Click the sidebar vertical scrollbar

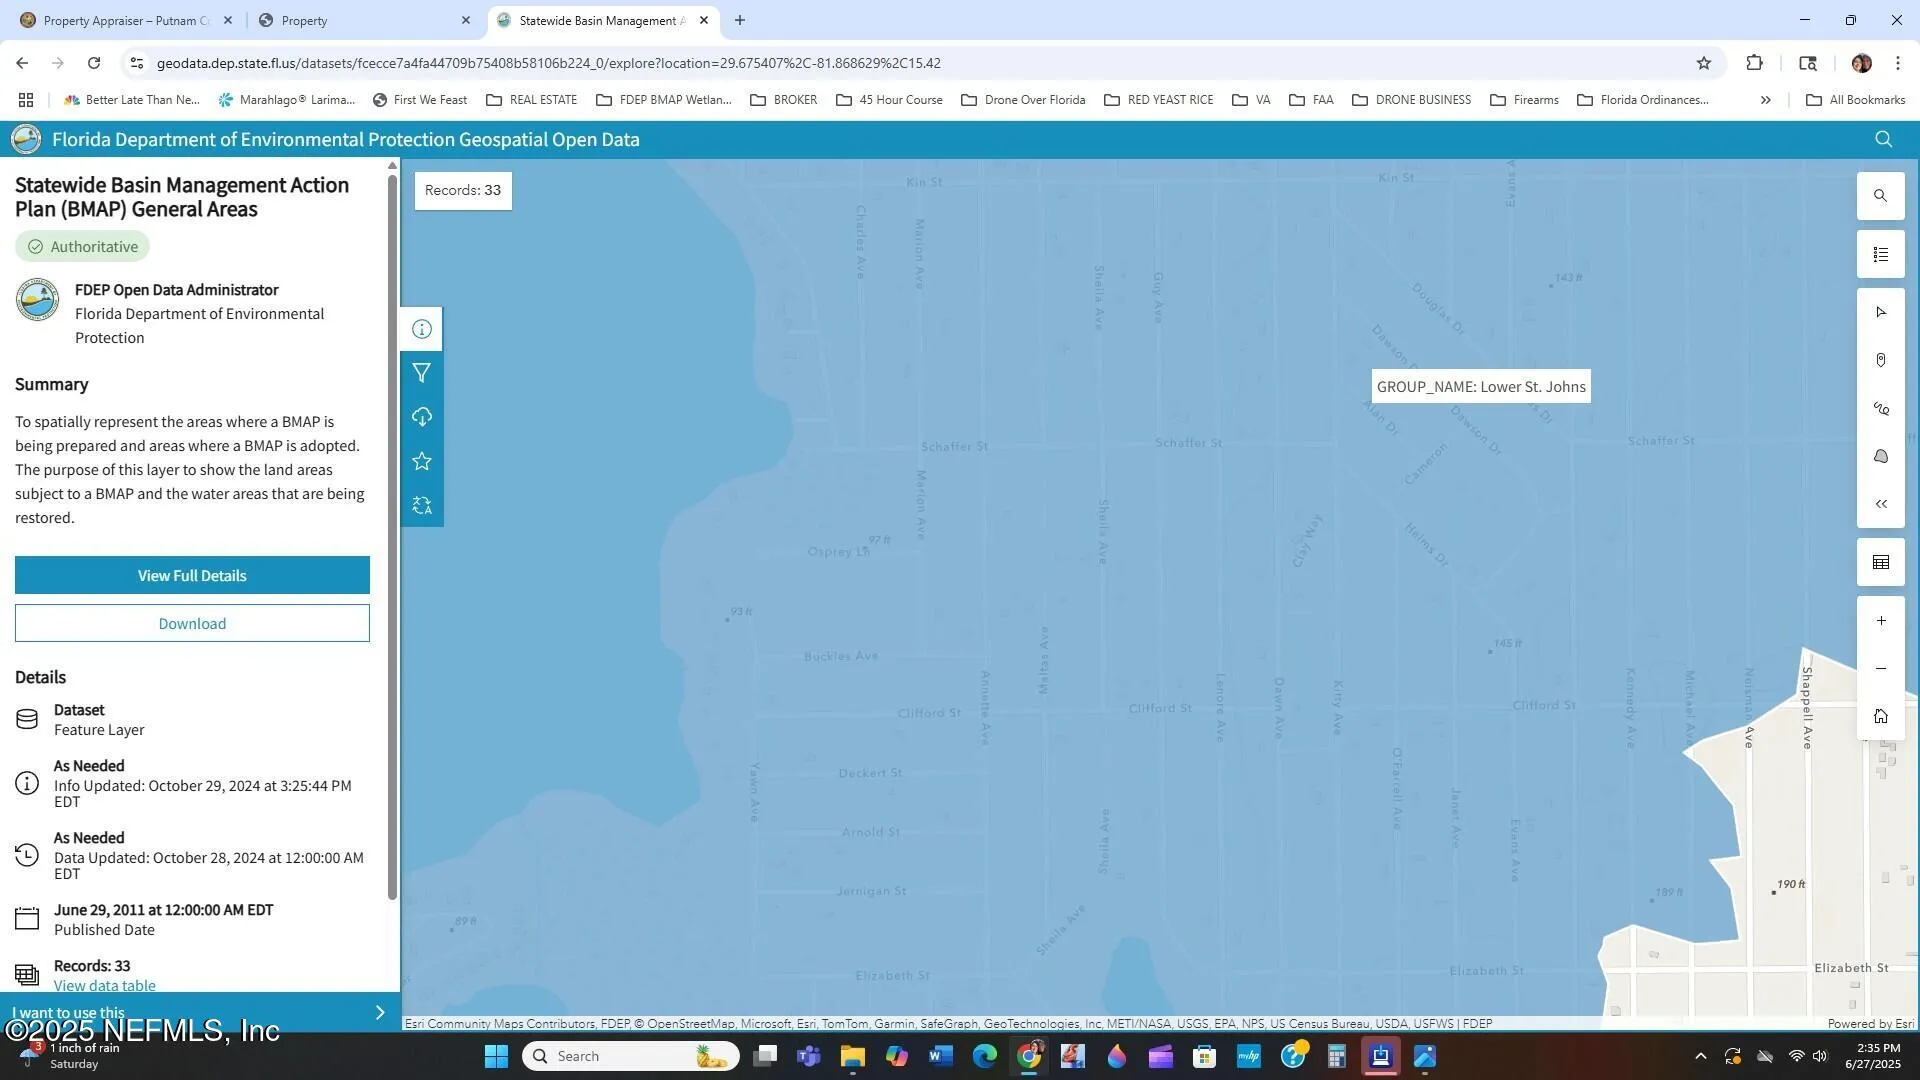pyautogui.click(x=392, y=537)
